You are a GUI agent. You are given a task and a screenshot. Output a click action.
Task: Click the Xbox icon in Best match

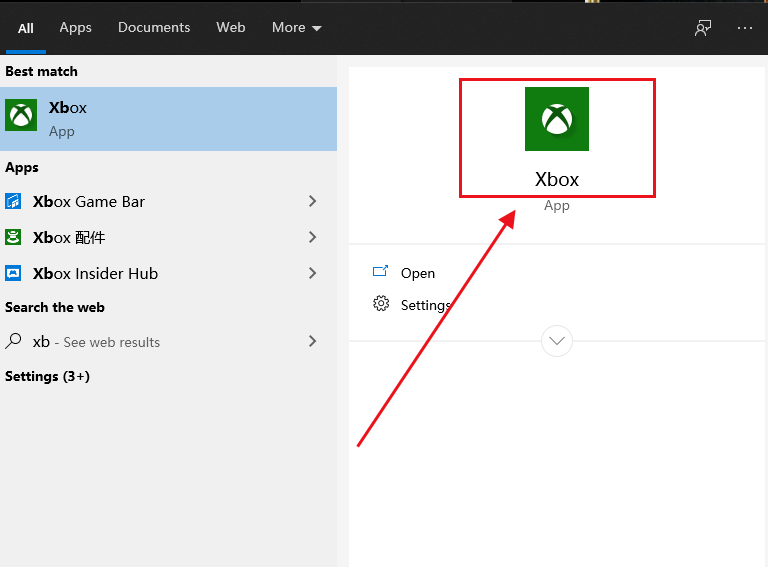[x=21, y=116]
